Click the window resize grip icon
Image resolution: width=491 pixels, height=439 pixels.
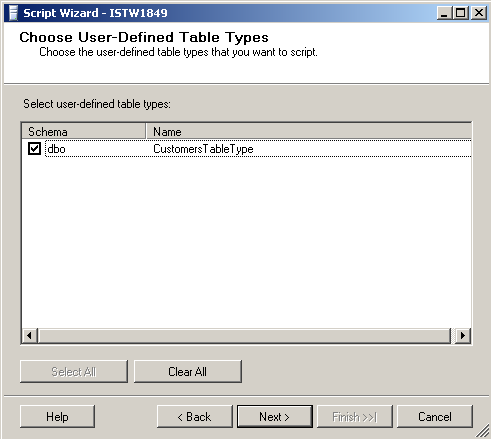[482, 431]
